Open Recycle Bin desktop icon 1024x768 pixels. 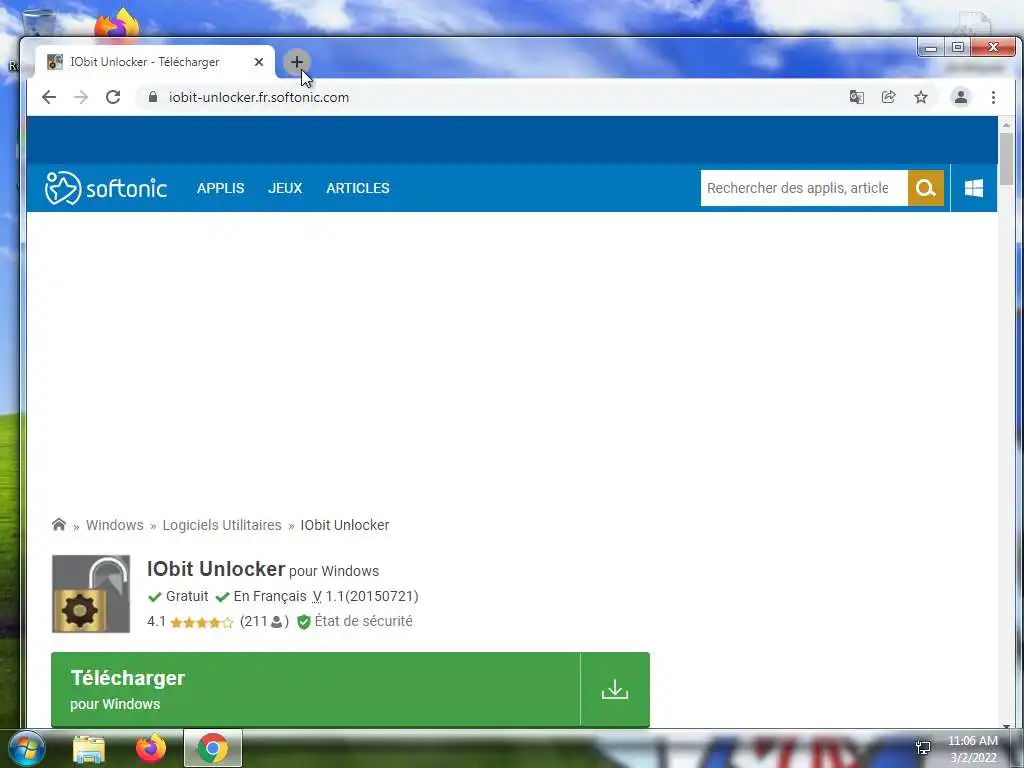(39, 23)
